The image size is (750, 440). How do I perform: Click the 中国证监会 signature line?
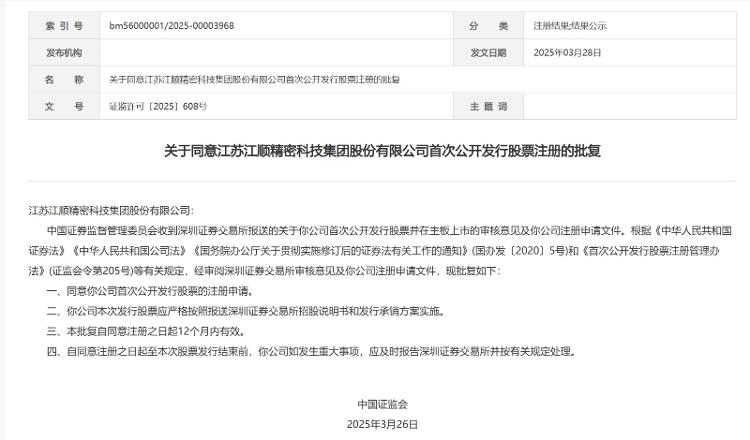coord(382,404)
